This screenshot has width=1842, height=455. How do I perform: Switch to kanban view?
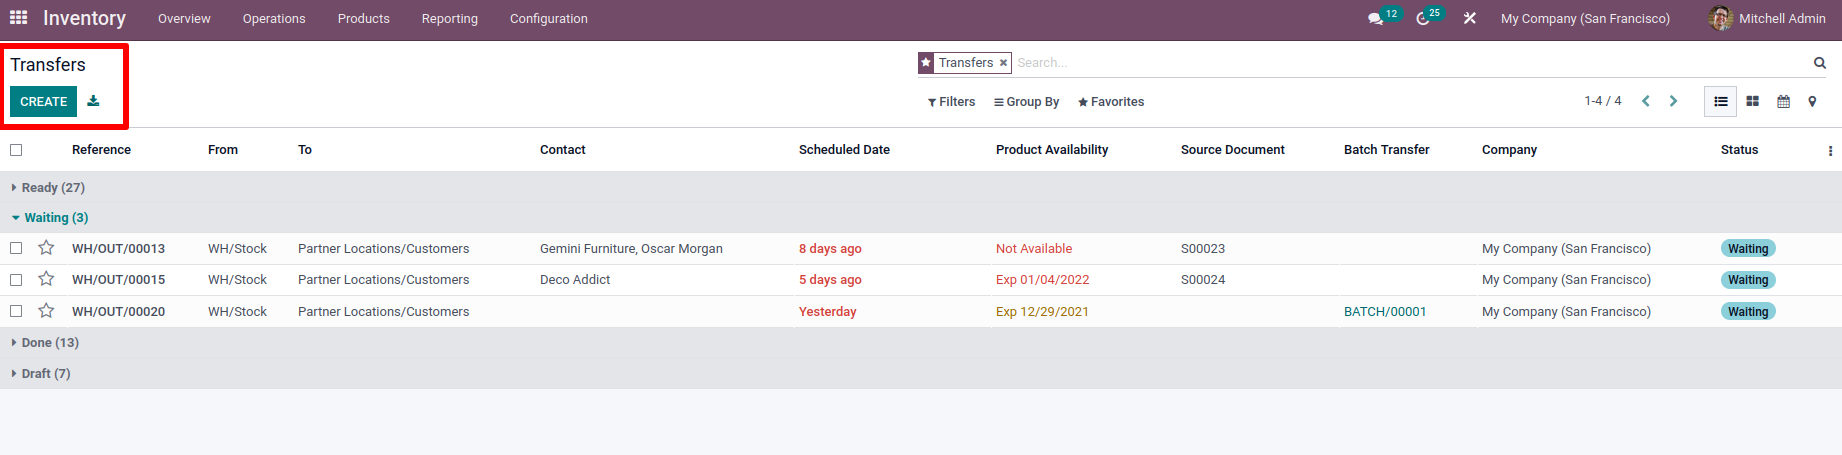1752,101
